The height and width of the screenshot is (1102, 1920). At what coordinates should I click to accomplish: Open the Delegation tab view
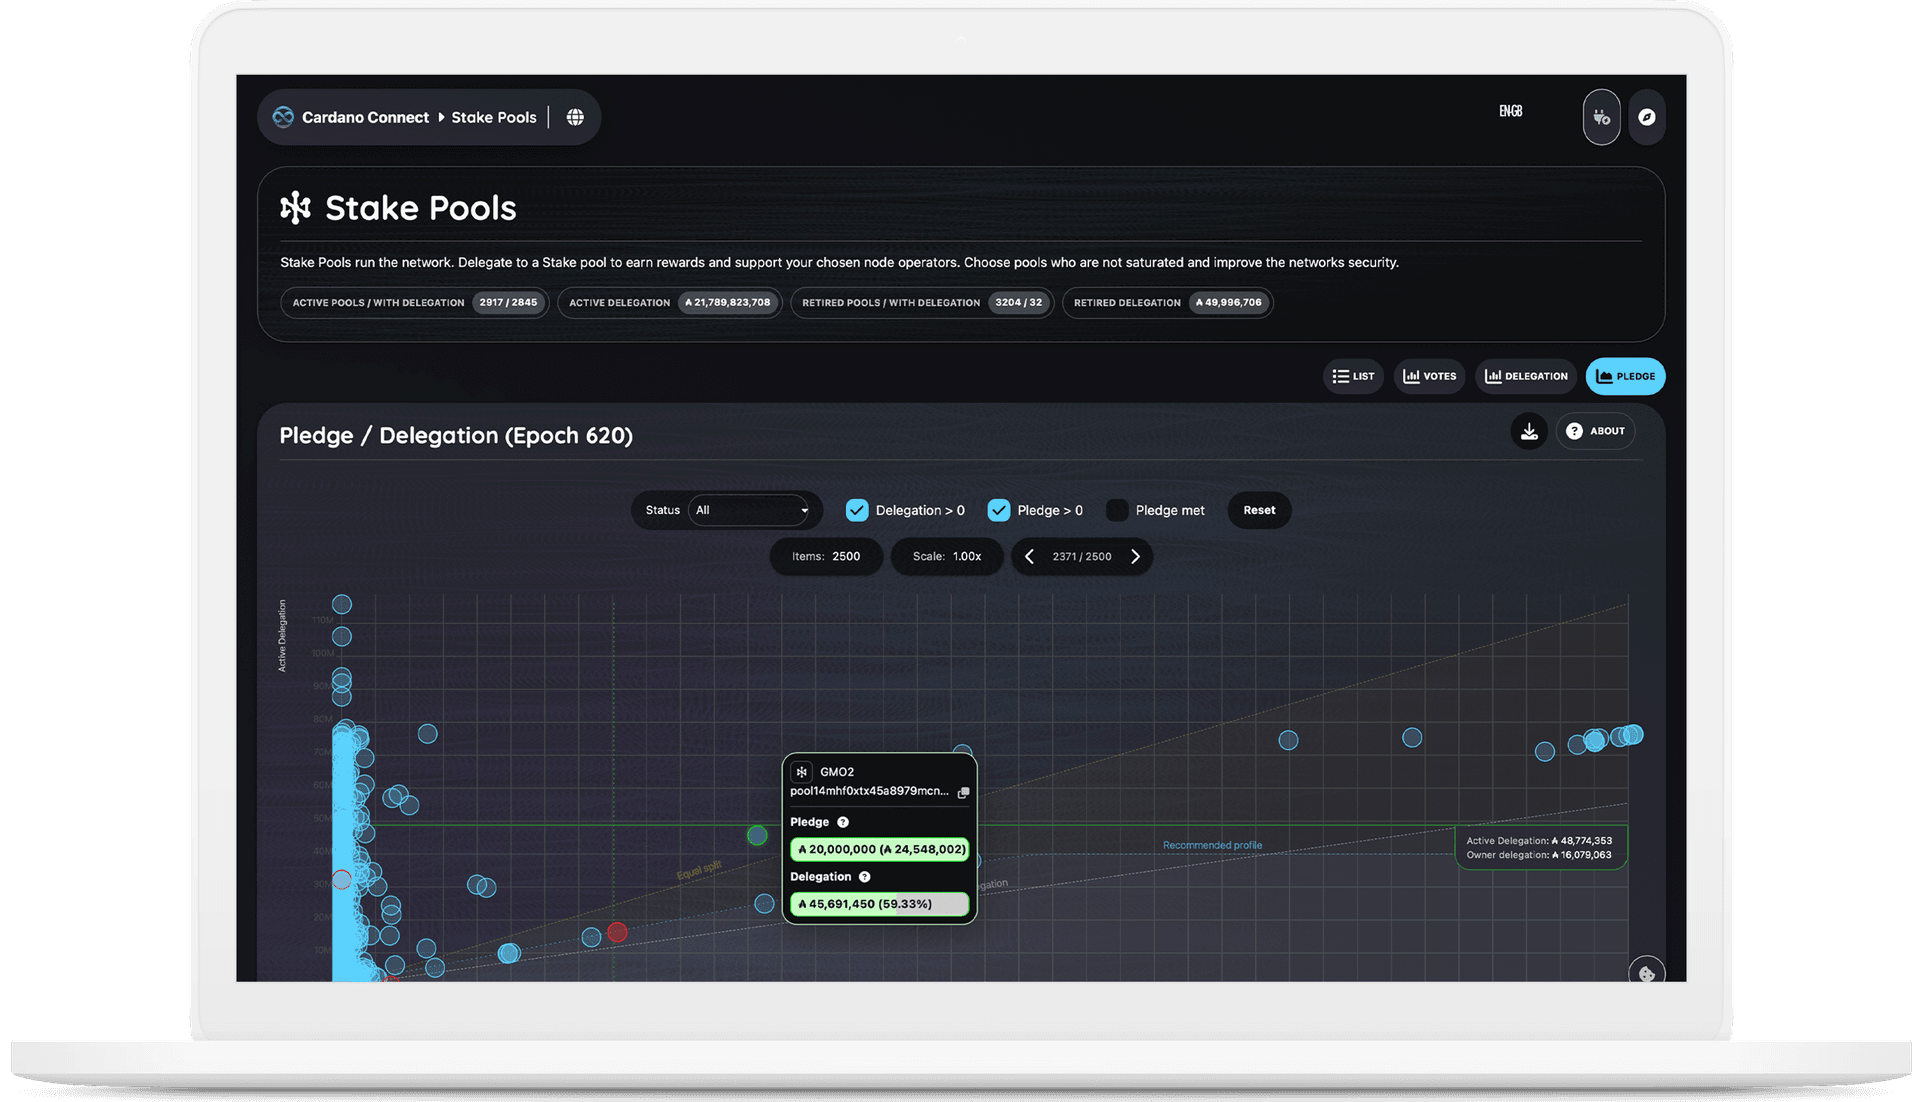(x=1525, y=376)
